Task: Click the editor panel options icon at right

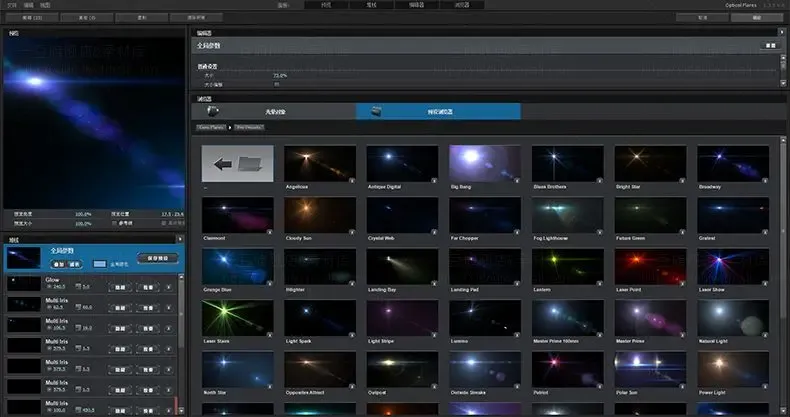Action: coord(770,45)
